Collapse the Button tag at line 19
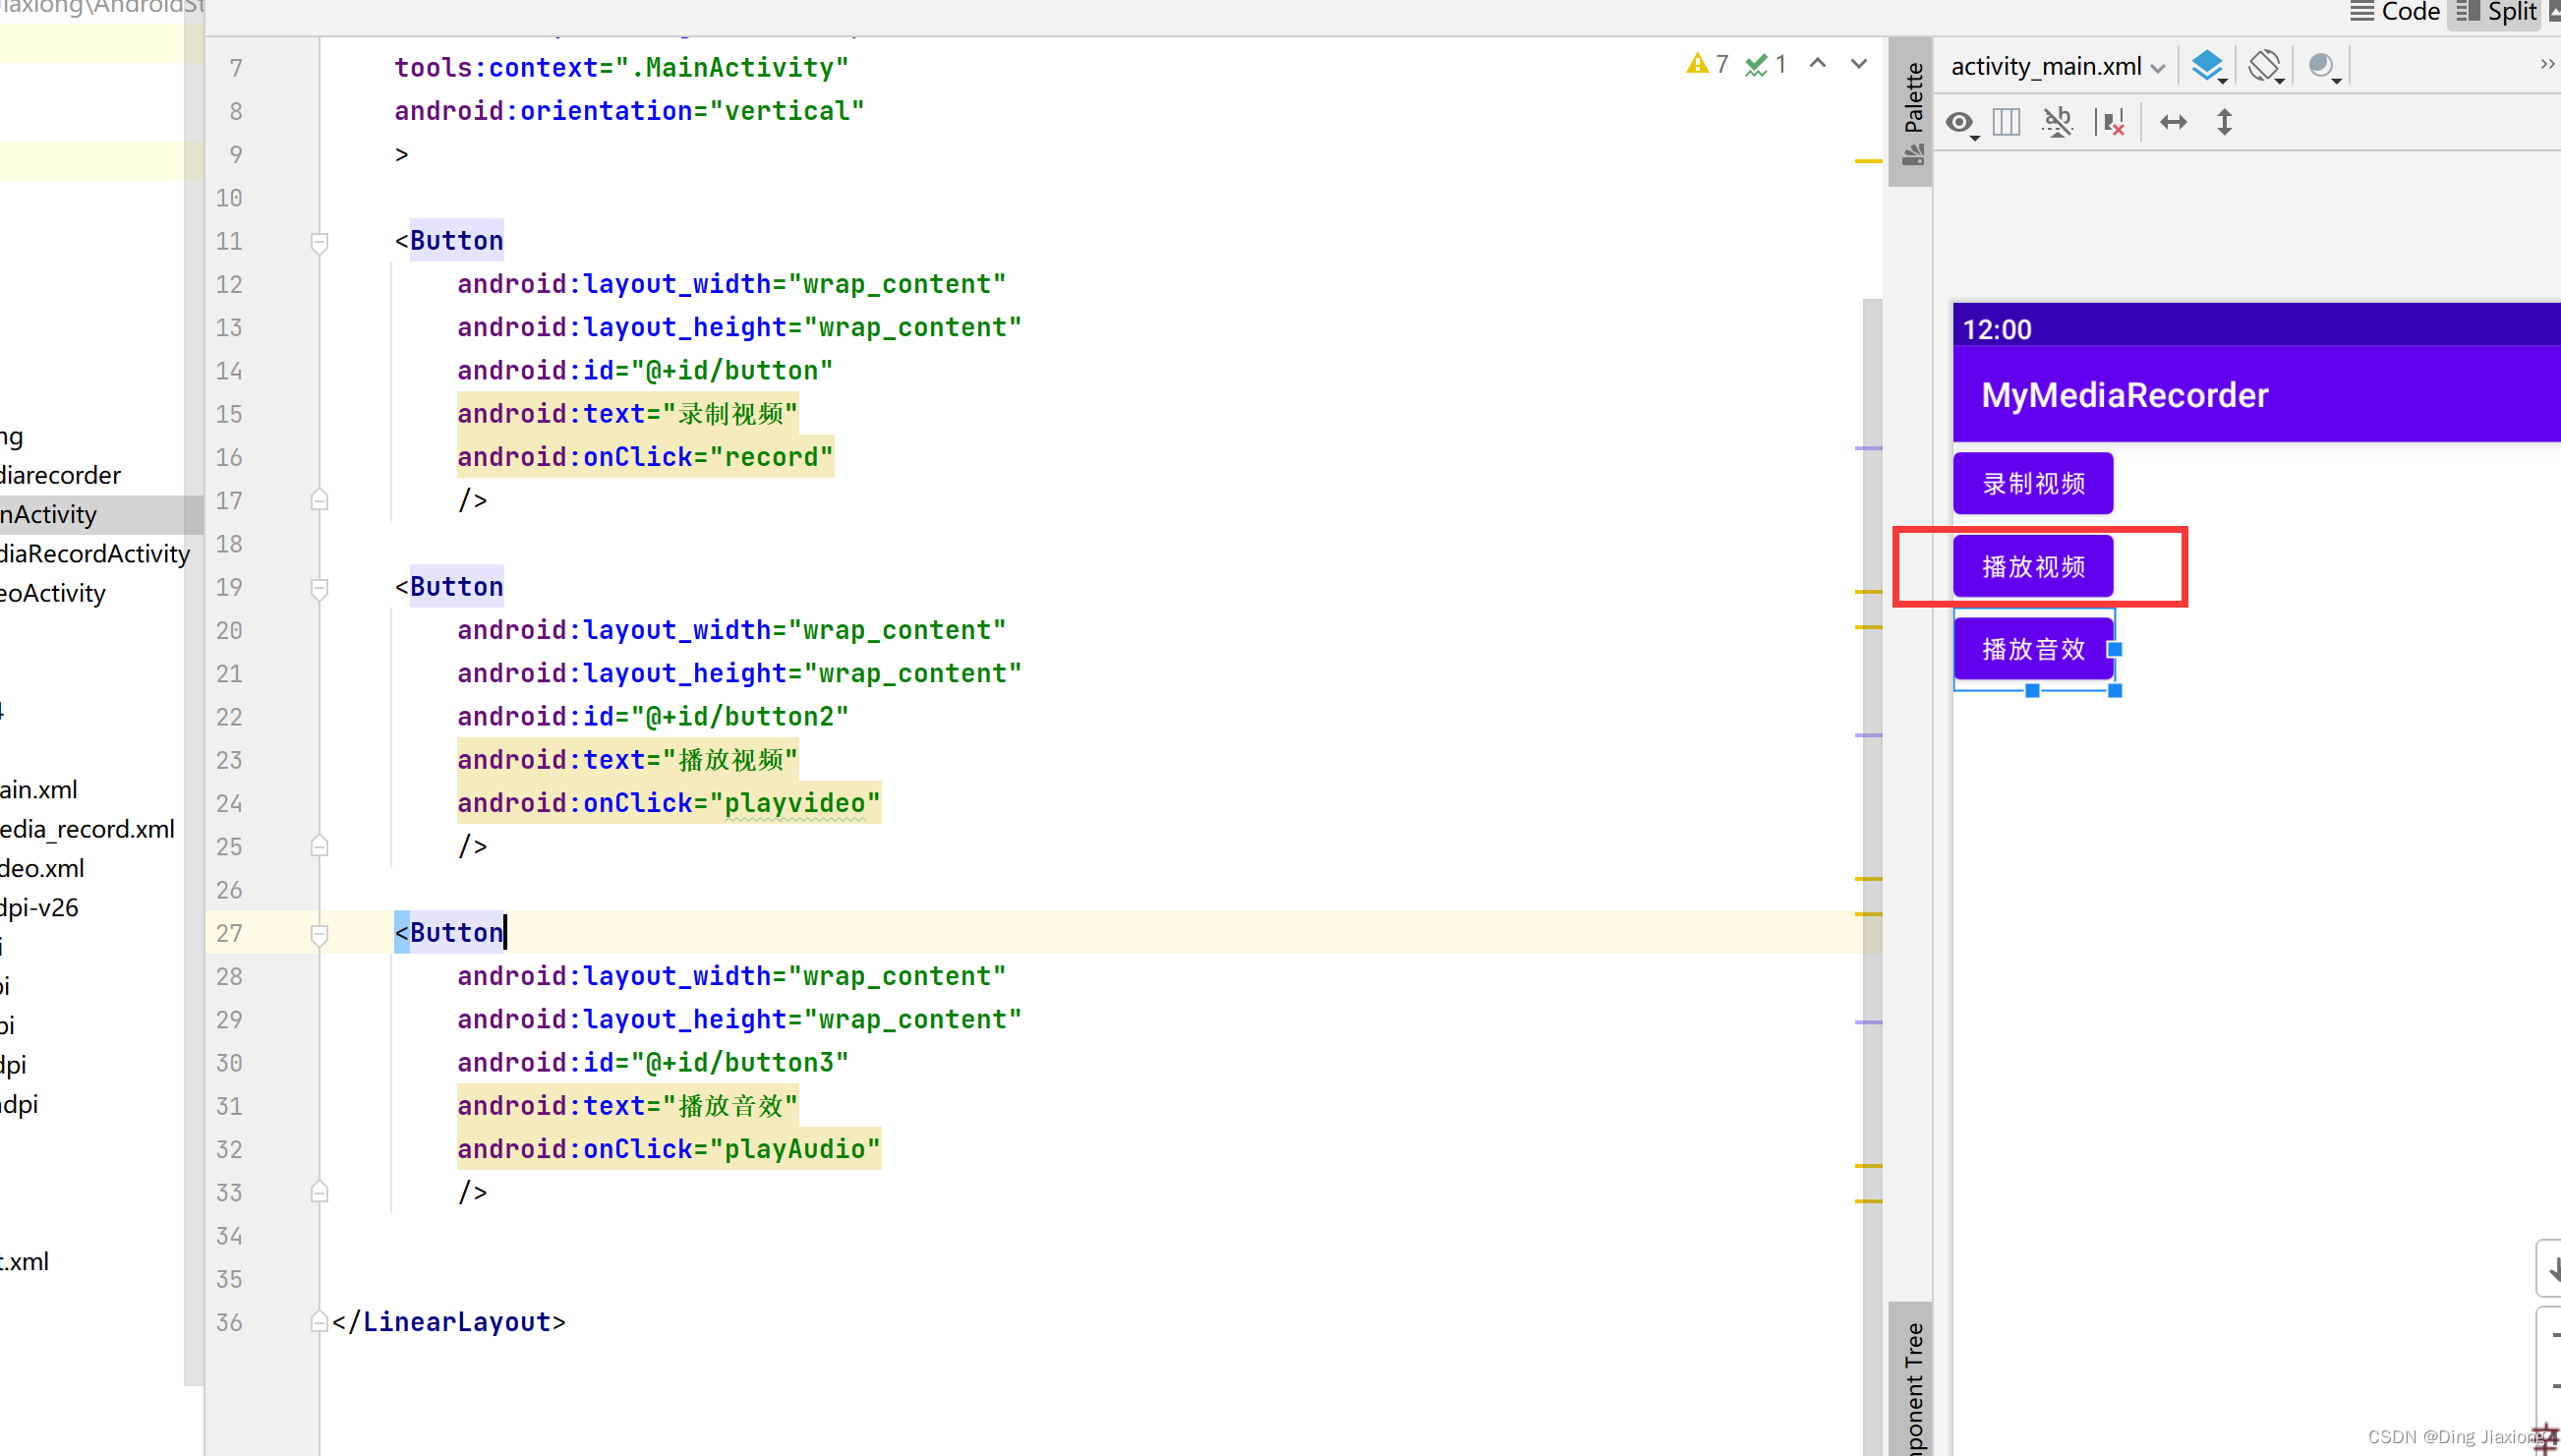 click(x=319, y=588)
